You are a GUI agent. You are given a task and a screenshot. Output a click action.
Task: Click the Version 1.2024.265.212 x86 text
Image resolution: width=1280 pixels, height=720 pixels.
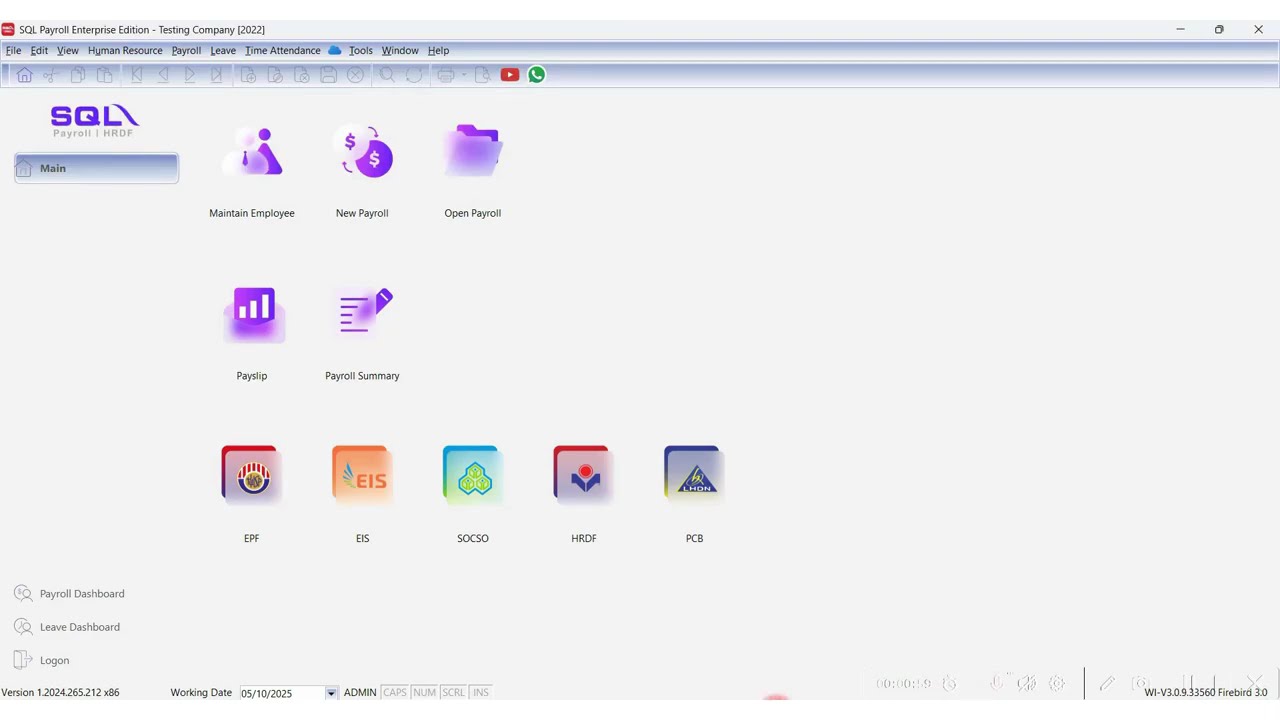[60, 692]
